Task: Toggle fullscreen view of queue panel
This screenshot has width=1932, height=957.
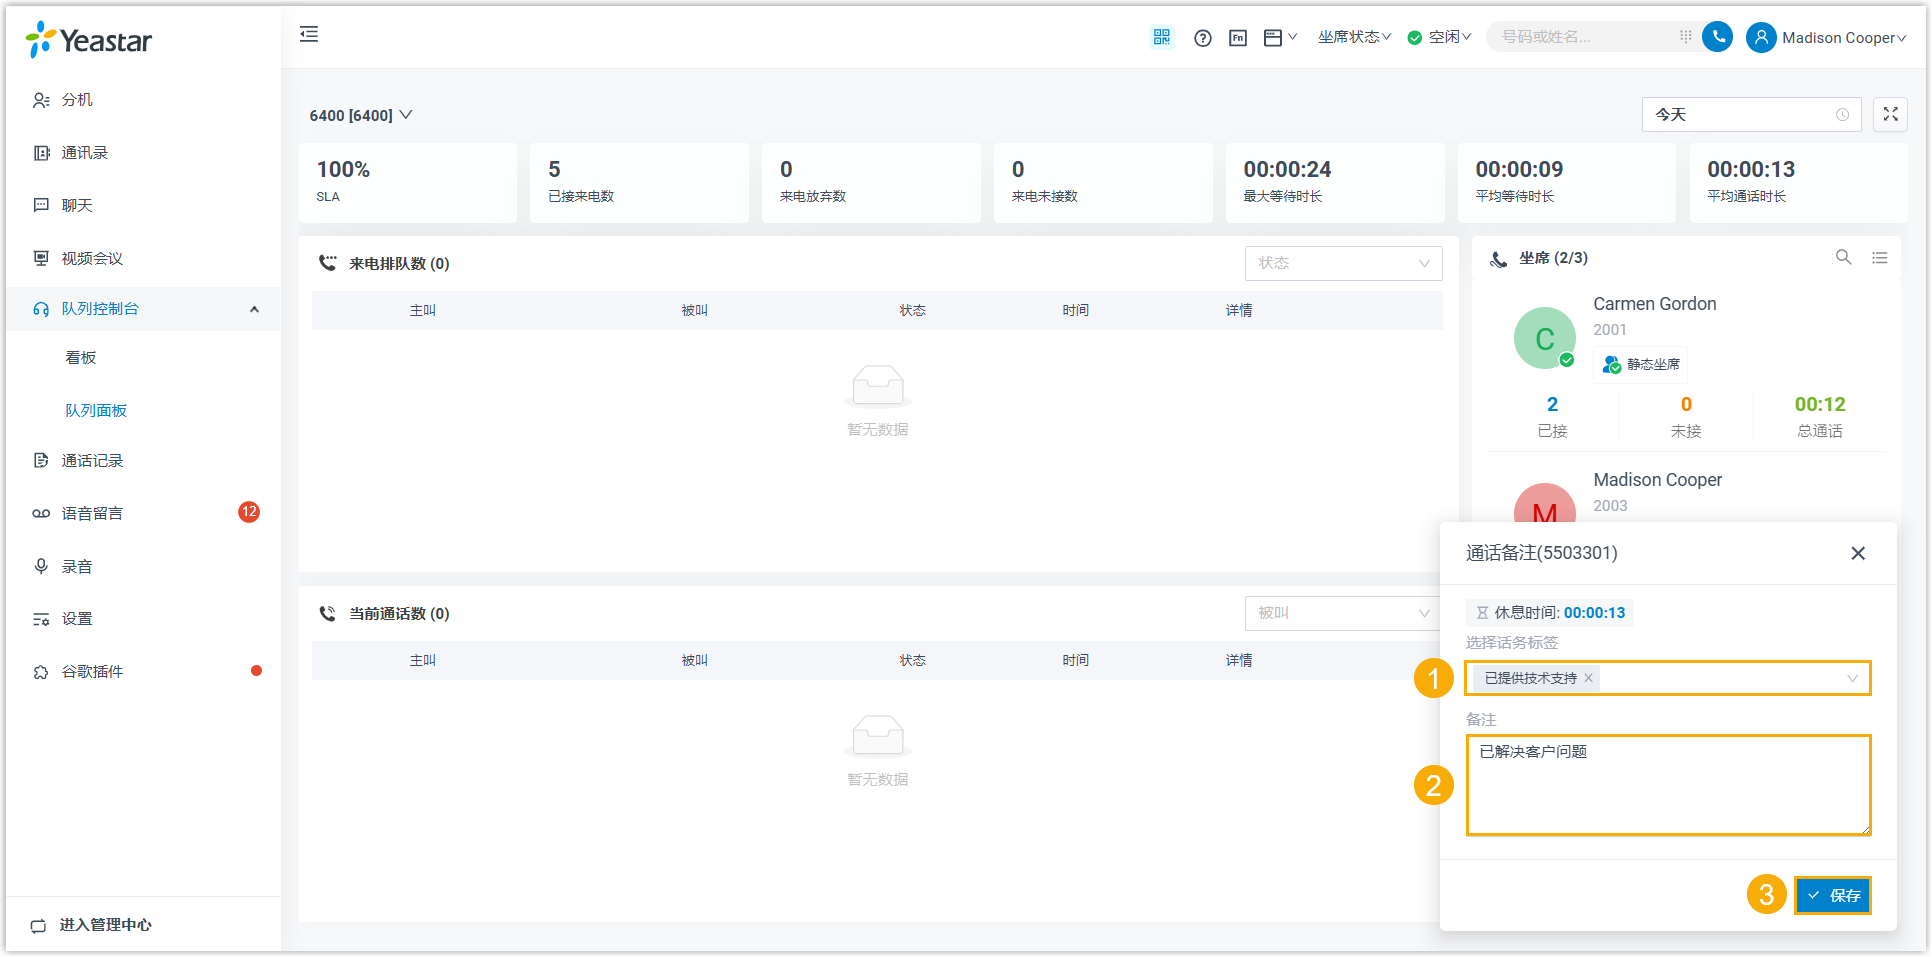Action: (1890, 115)
